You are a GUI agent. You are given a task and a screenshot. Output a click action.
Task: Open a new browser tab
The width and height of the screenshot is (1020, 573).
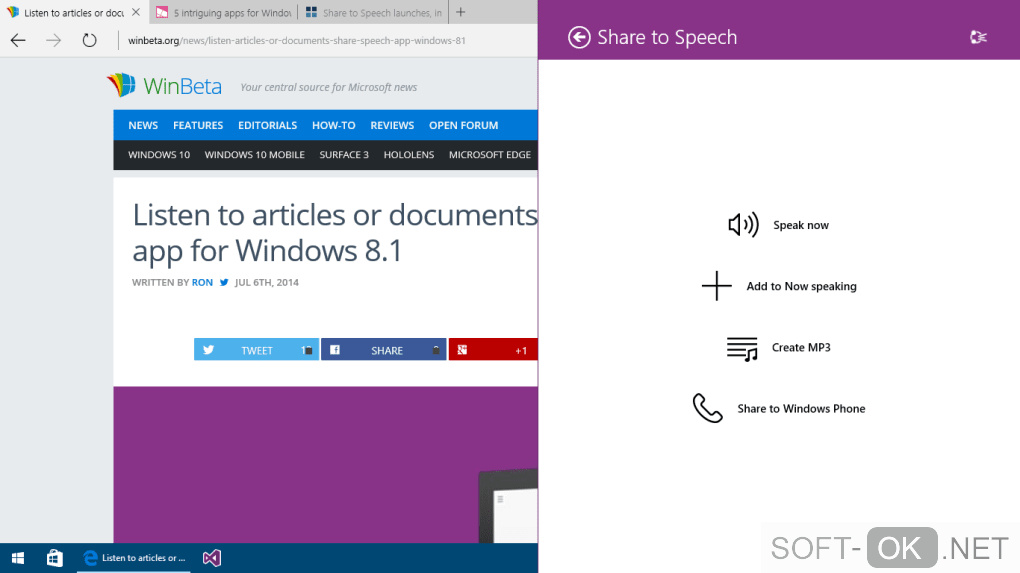(461, 12)
